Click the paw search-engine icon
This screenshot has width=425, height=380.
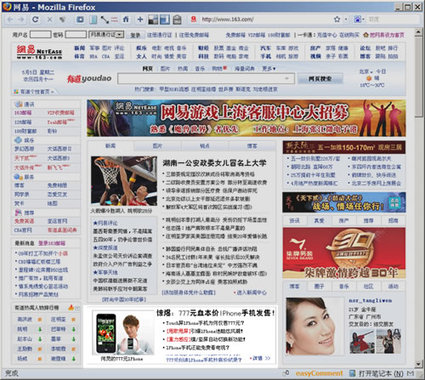pyautogui.click(x=357, y=20)
